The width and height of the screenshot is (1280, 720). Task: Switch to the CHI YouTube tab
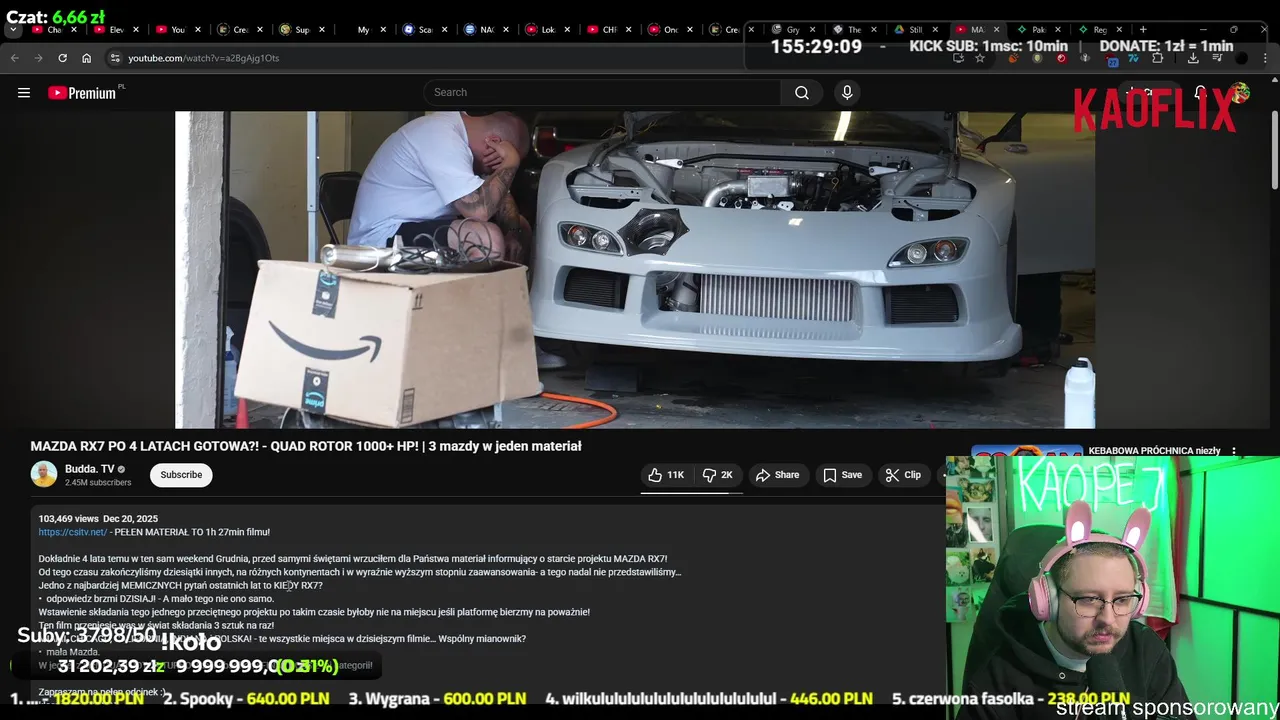(609, 29)
